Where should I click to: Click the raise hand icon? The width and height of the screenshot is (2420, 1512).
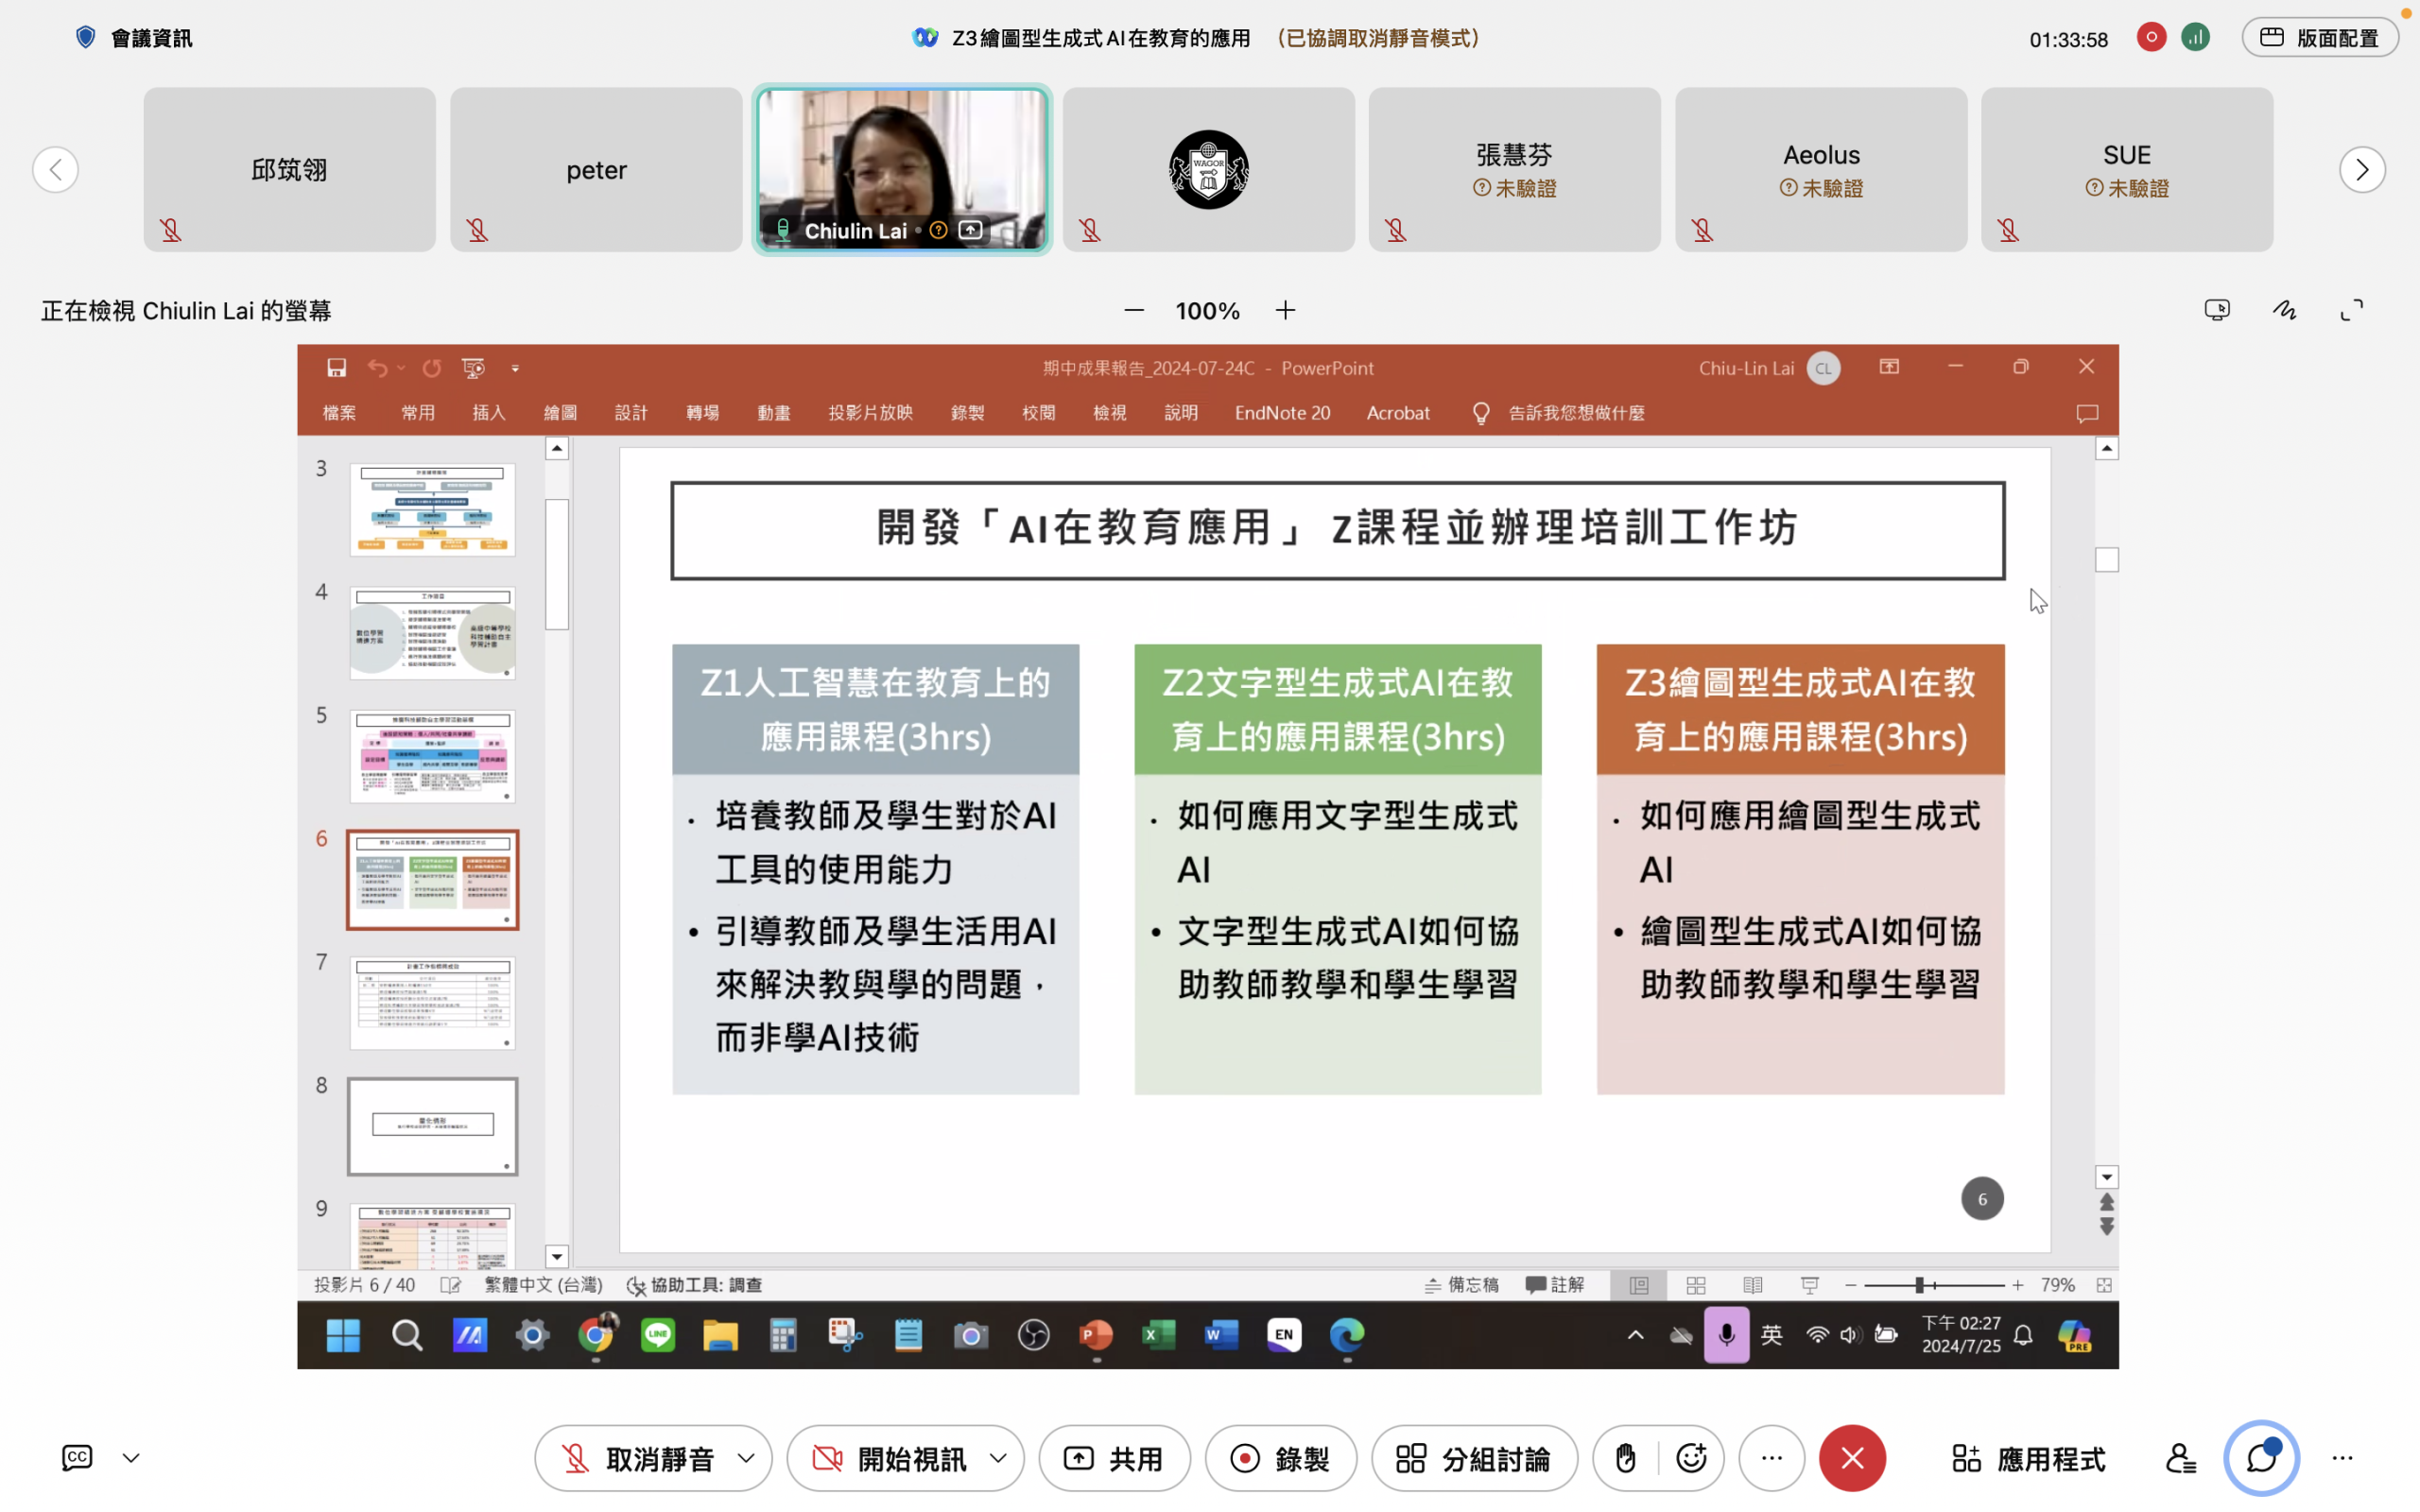[1625, 1458]
